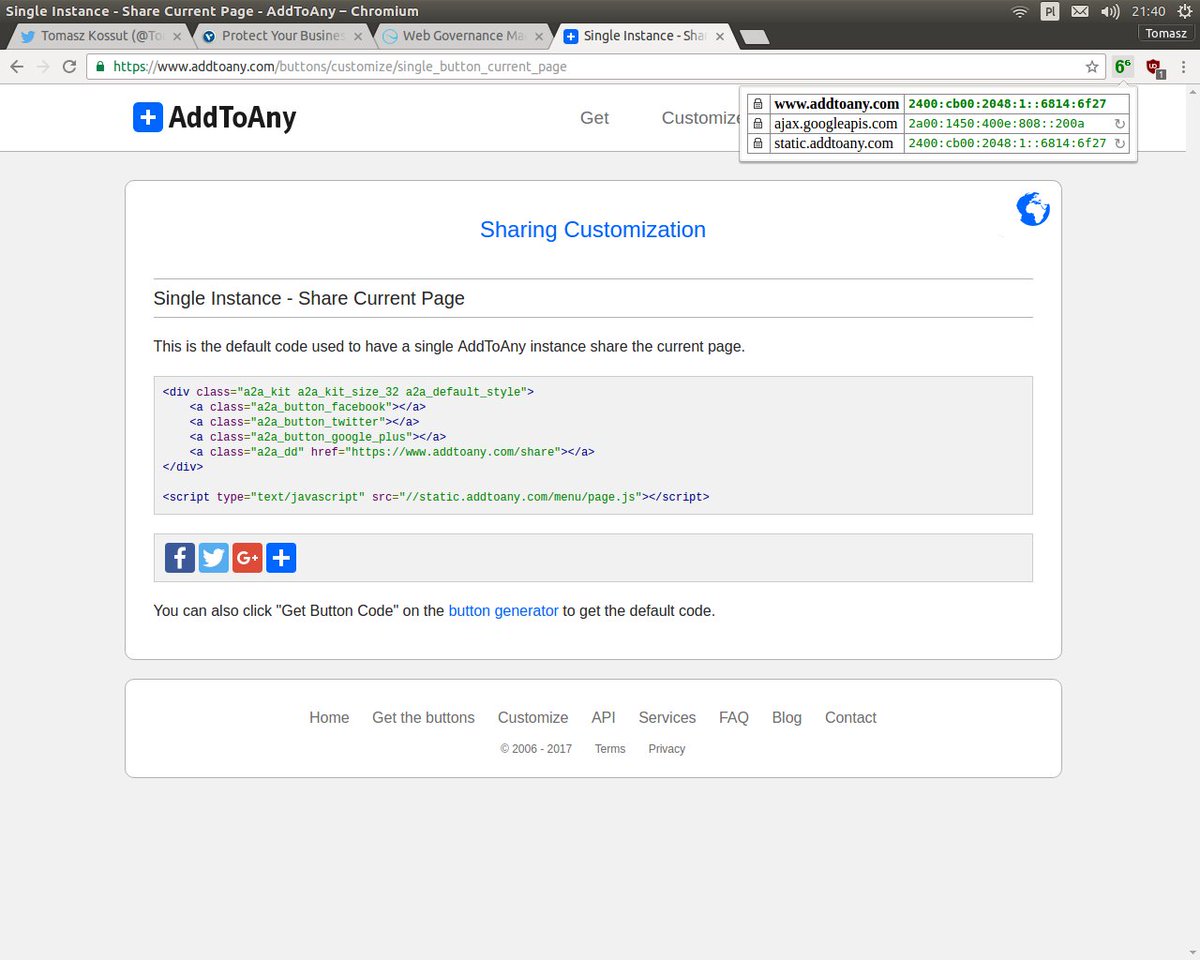Select the Single Instance AddToAny tab

point(644,36)
